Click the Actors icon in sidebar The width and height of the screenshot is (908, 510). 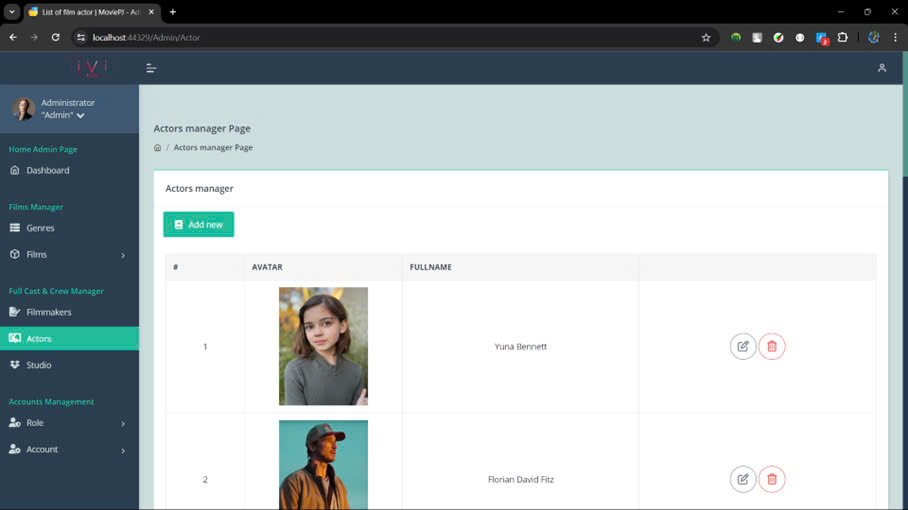[14, 338]
